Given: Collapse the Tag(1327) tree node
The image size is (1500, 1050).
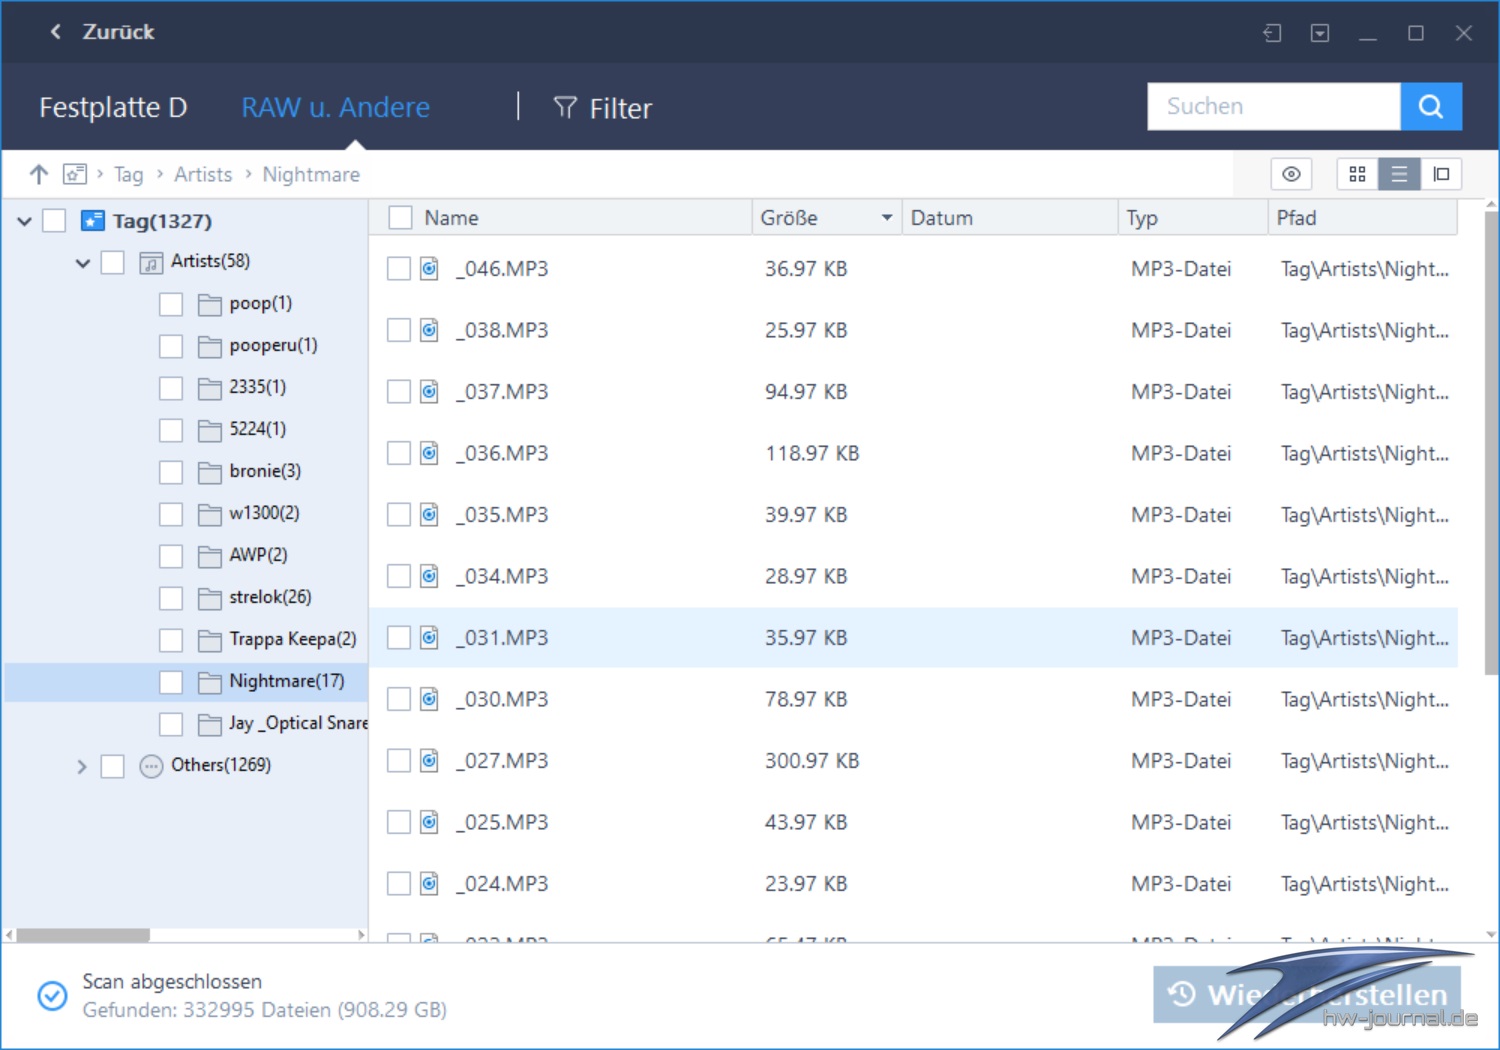Looking at the screenshot, I should [25, 221].
